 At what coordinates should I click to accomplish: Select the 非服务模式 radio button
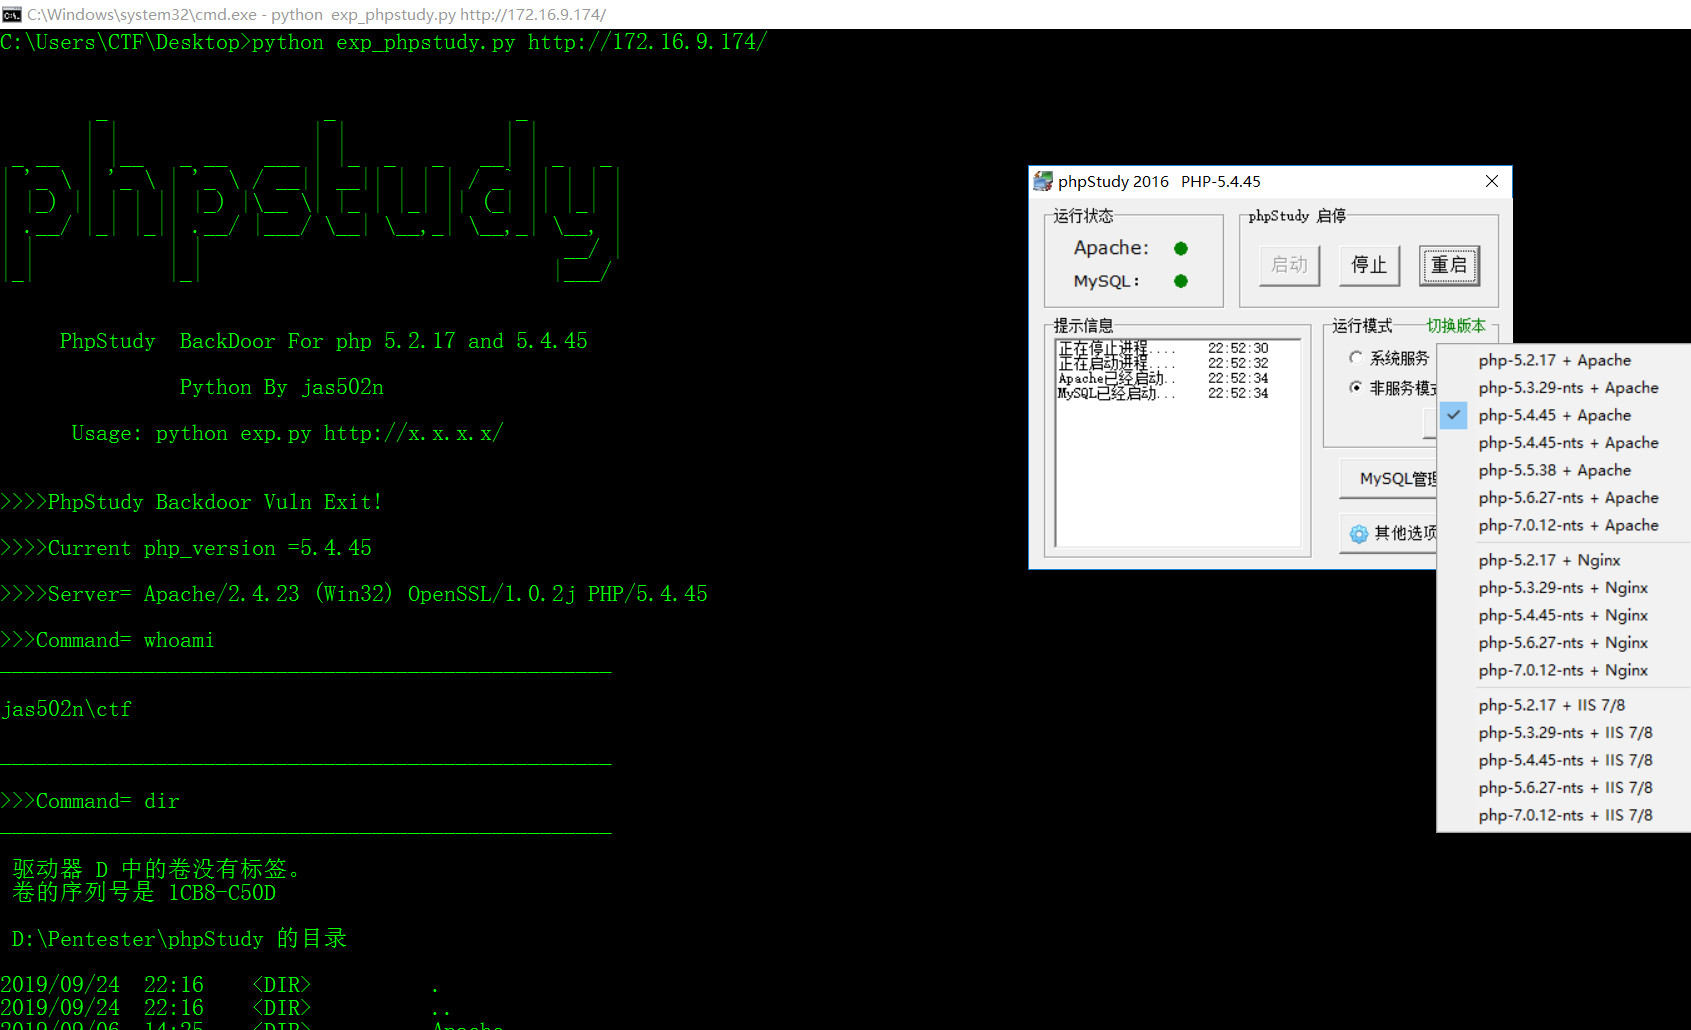(1356, 387)
